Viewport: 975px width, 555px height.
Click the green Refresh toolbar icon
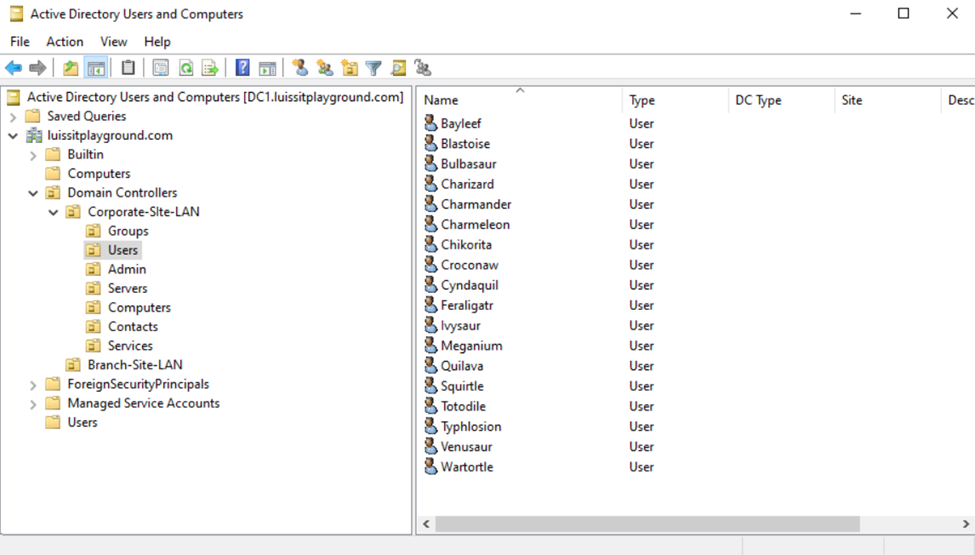coord(186,68)
